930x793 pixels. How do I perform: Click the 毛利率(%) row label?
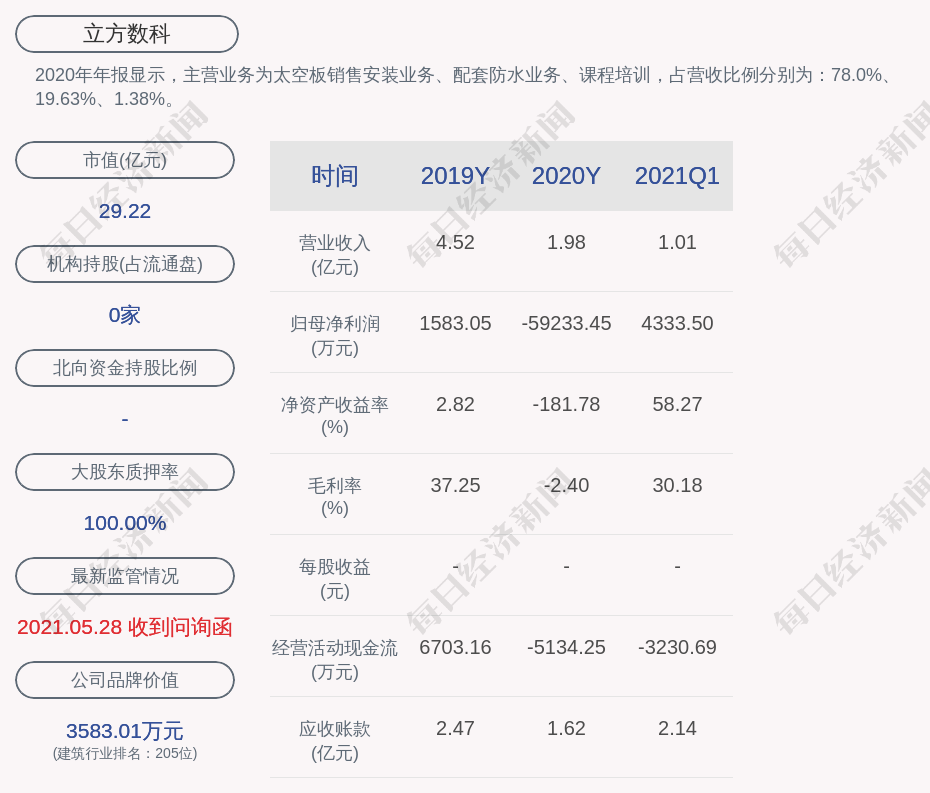point(335,497)
